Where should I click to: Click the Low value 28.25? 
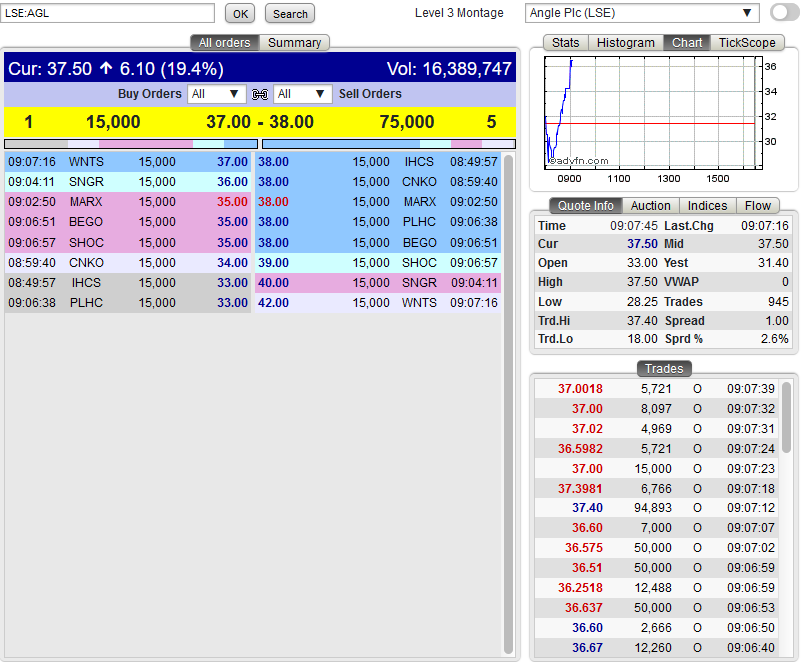[x=642, y=302]
